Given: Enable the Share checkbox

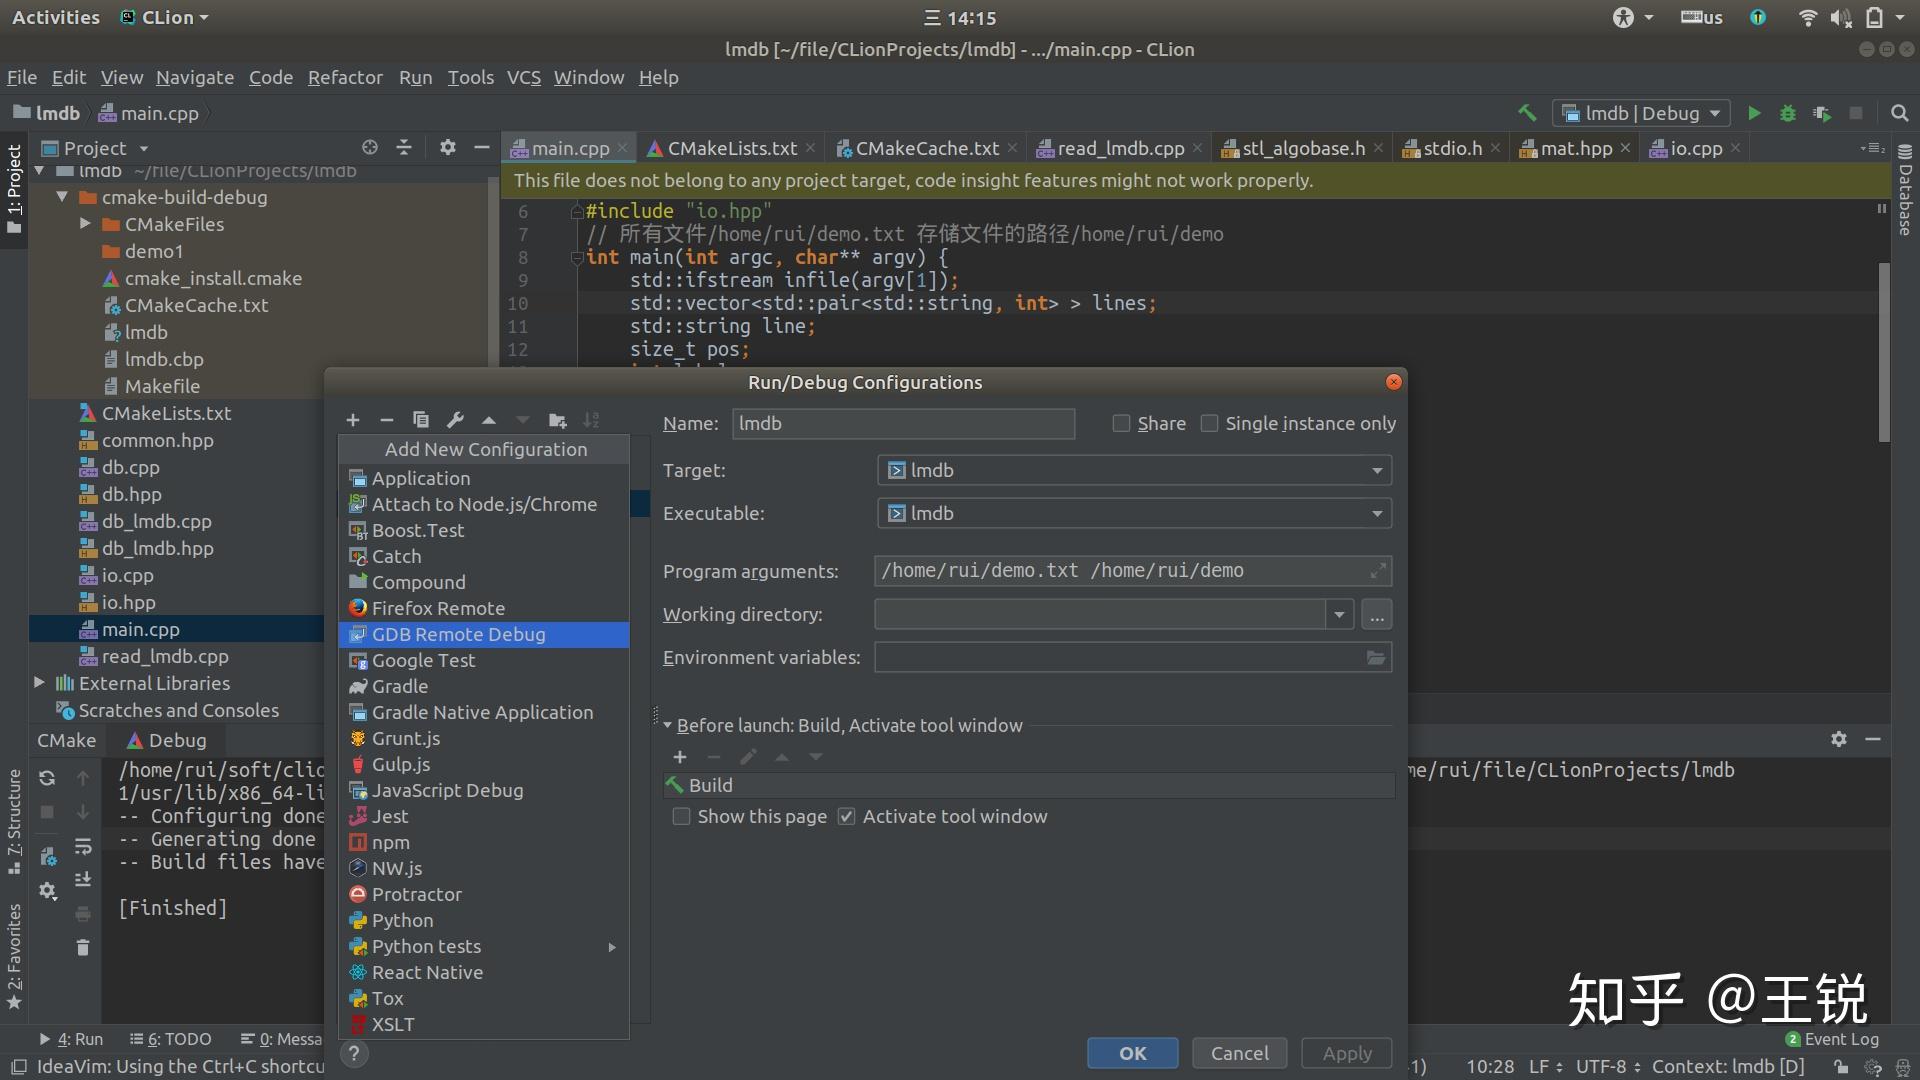Looking at the screenshot, I should pyautogui.click(x=1121, y=424).
